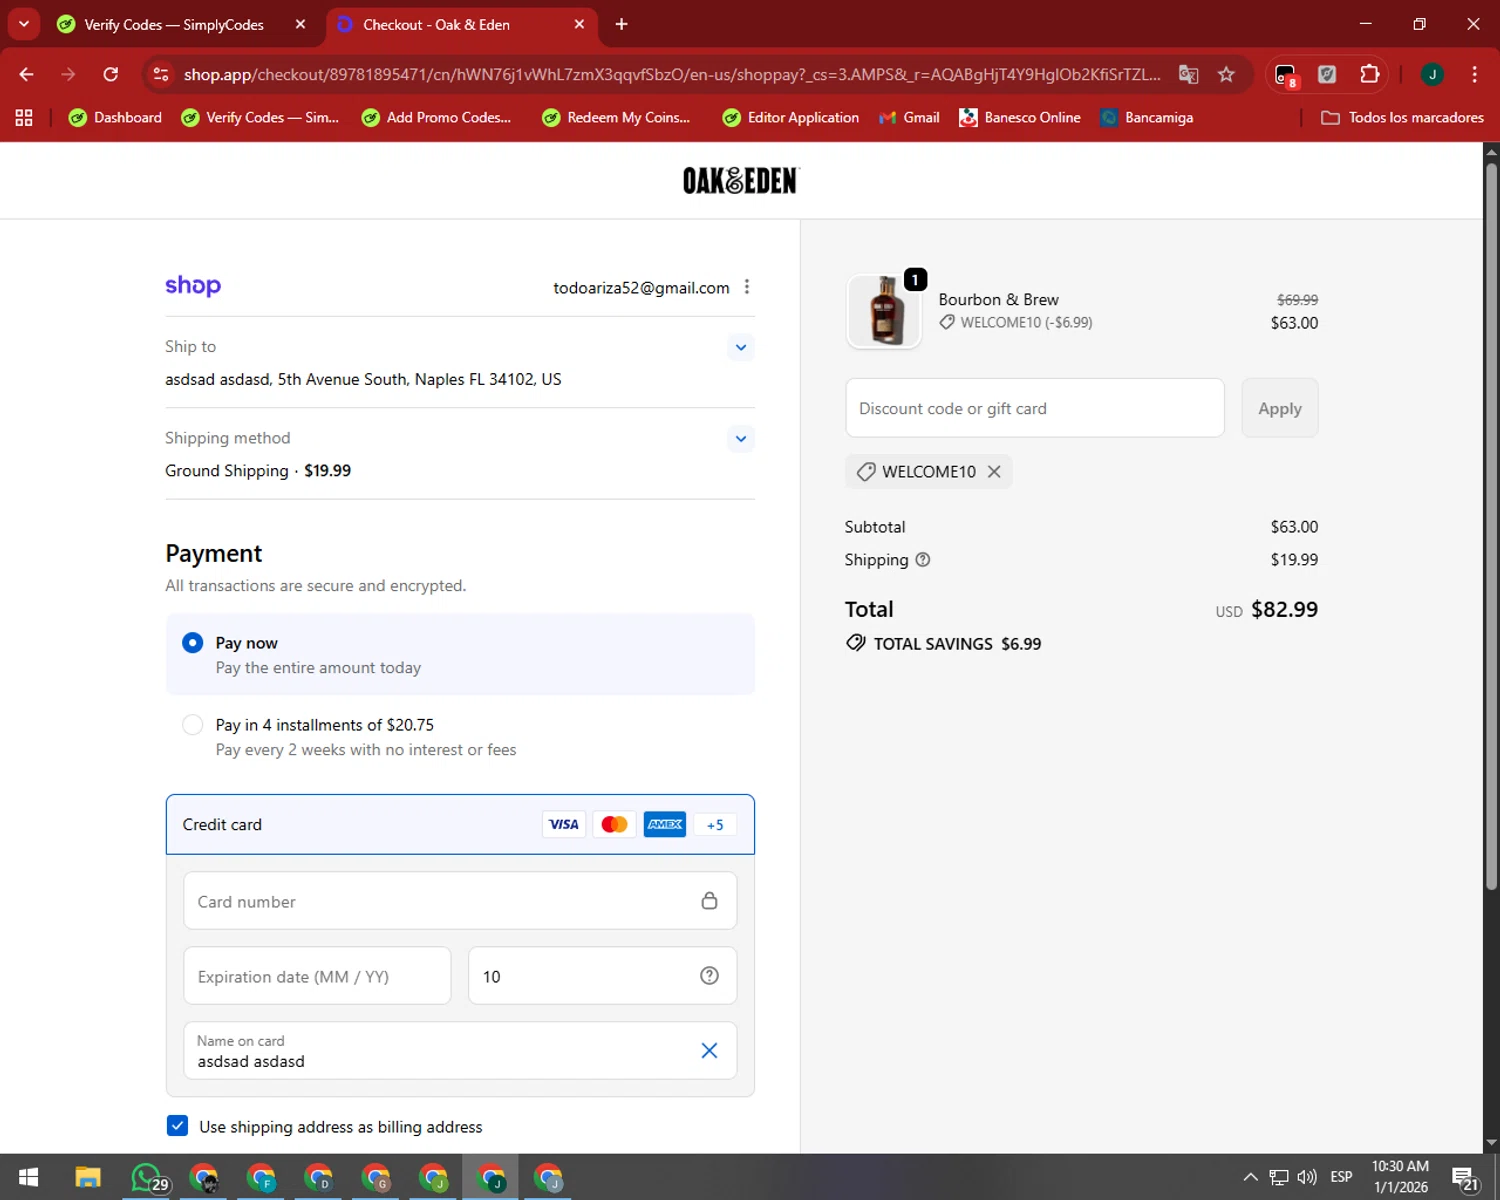
Task: Click the Bourbon & Brew product thumbnail
Action: click(x=884, y=311)
